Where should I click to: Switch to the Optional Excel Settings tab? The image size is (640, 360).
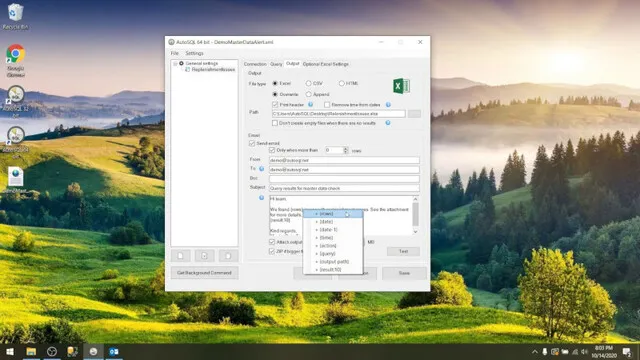[x=326, y=64]
